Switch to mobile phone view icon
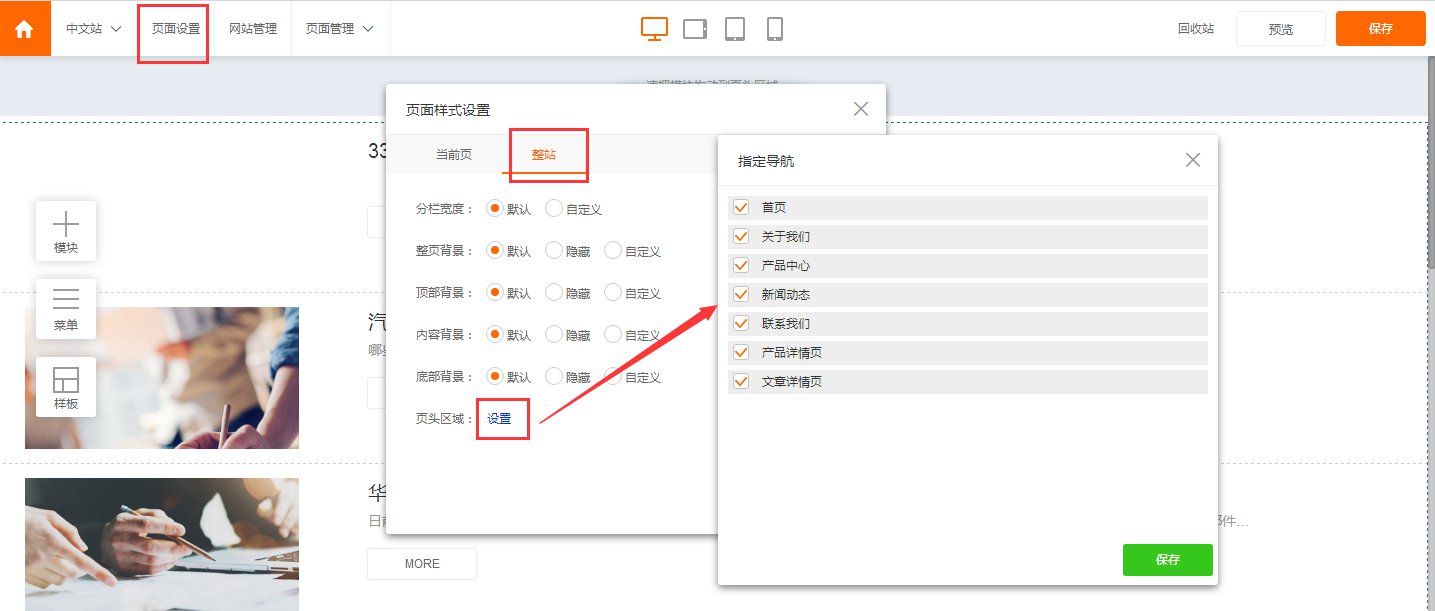This screenshot has height=611, width=1435. tap(774, 29)
